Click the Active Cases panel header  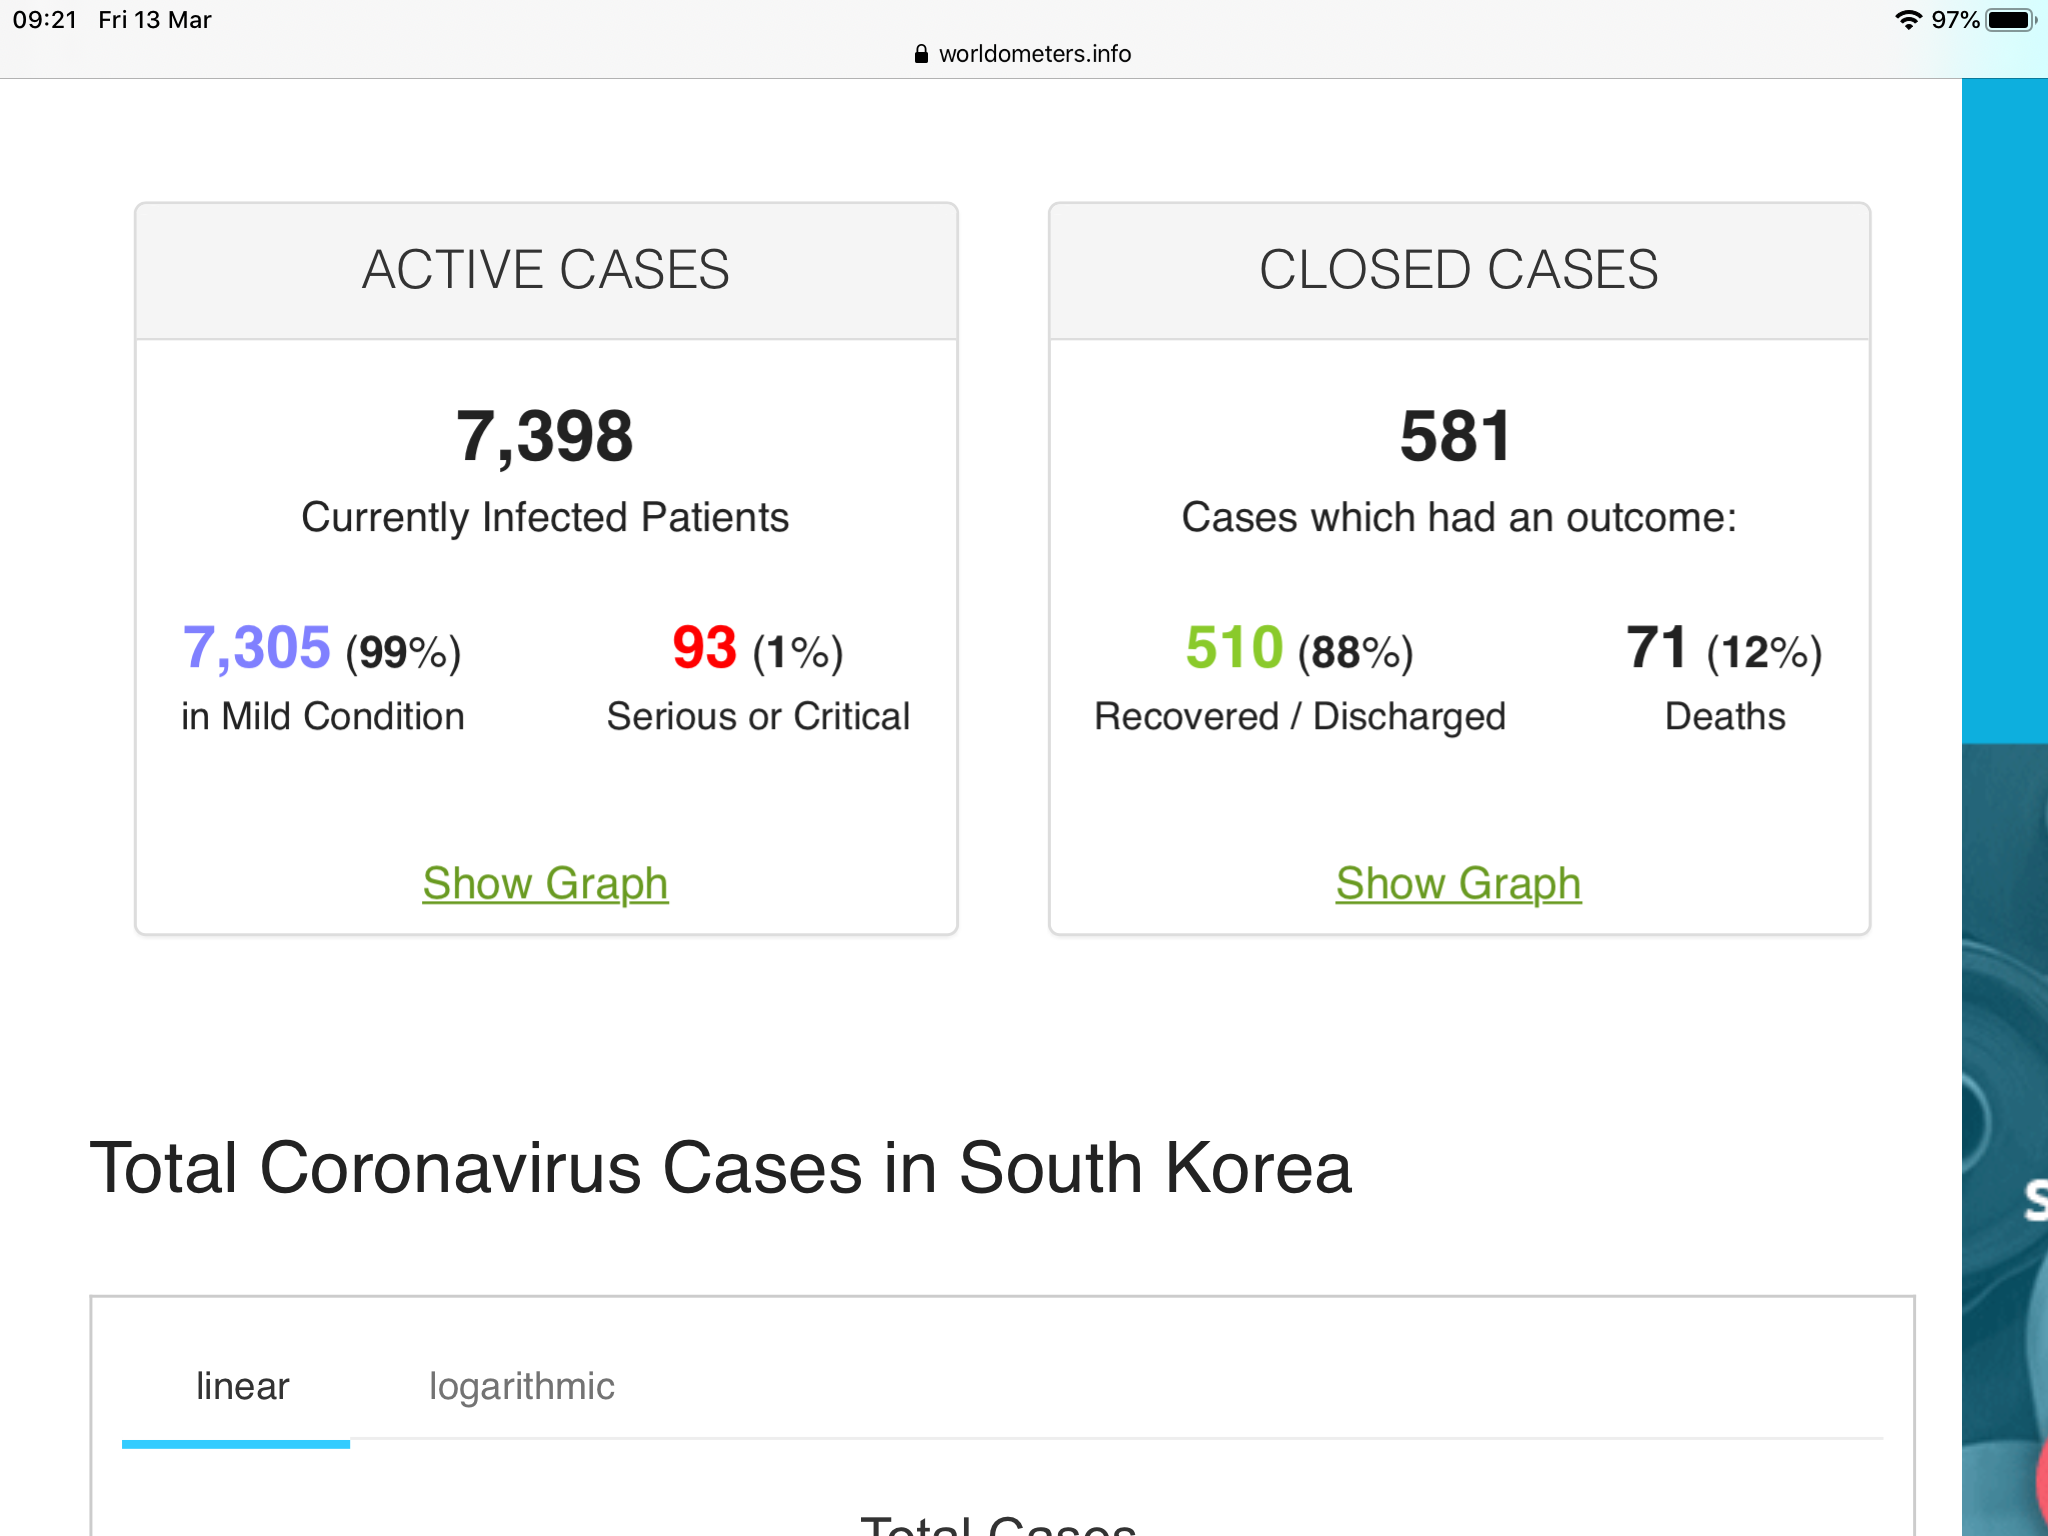point(546,270)
